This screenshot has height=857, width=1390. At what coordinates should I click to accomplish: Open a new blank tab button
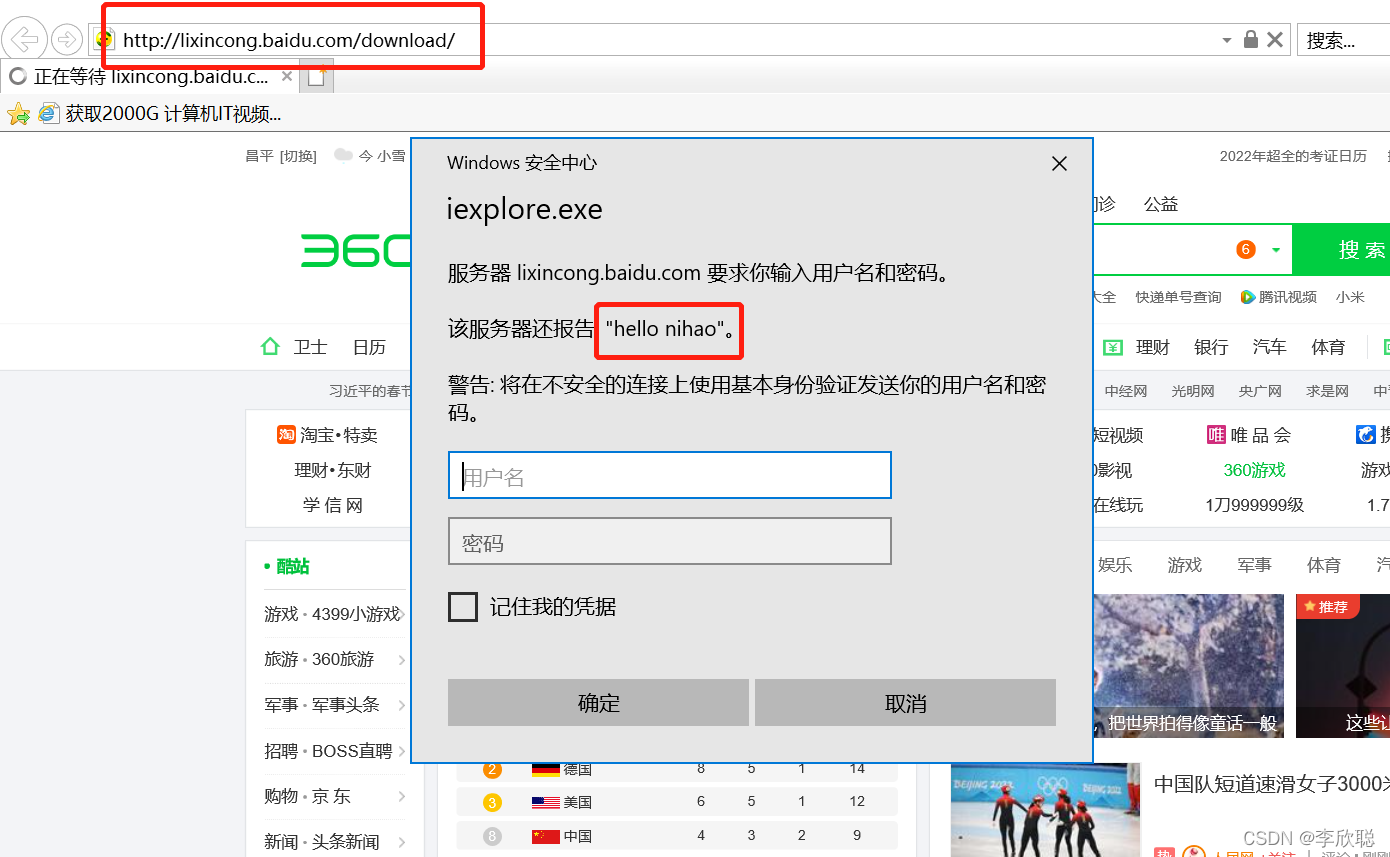tap(317, 77)
